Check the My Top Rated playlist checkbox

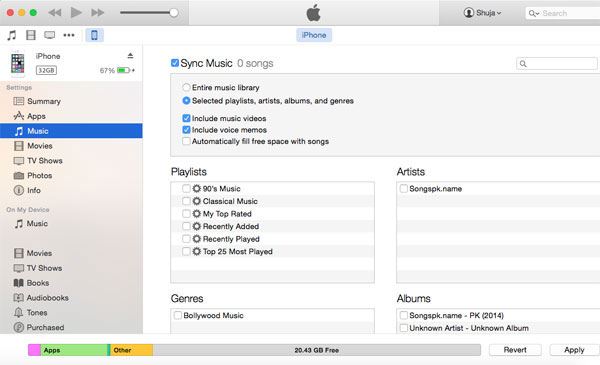[186, 213]
